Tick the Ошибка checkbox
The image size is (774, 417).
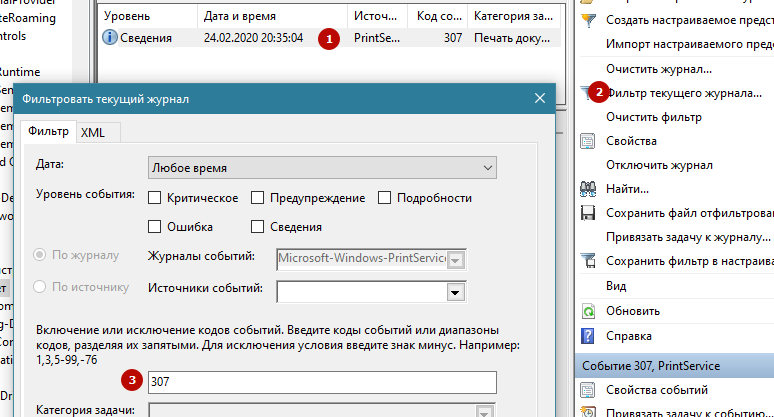155,227
